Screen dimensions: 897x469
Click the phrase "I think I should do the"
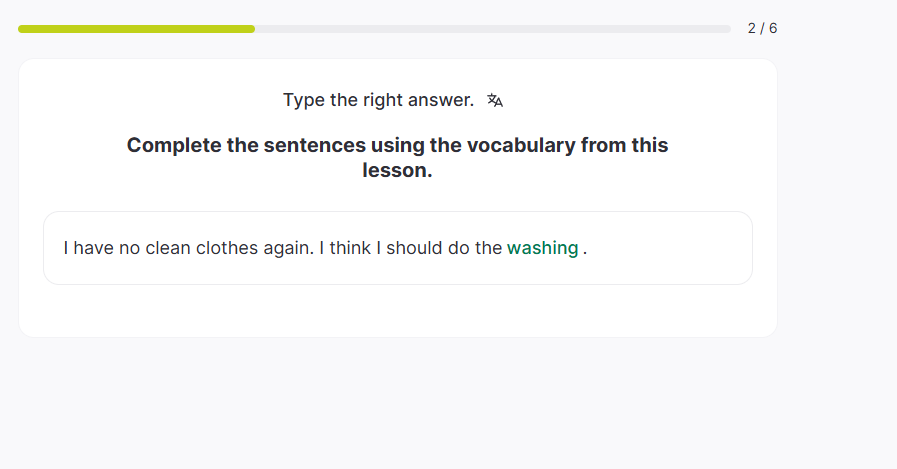[x=410, y=248]
